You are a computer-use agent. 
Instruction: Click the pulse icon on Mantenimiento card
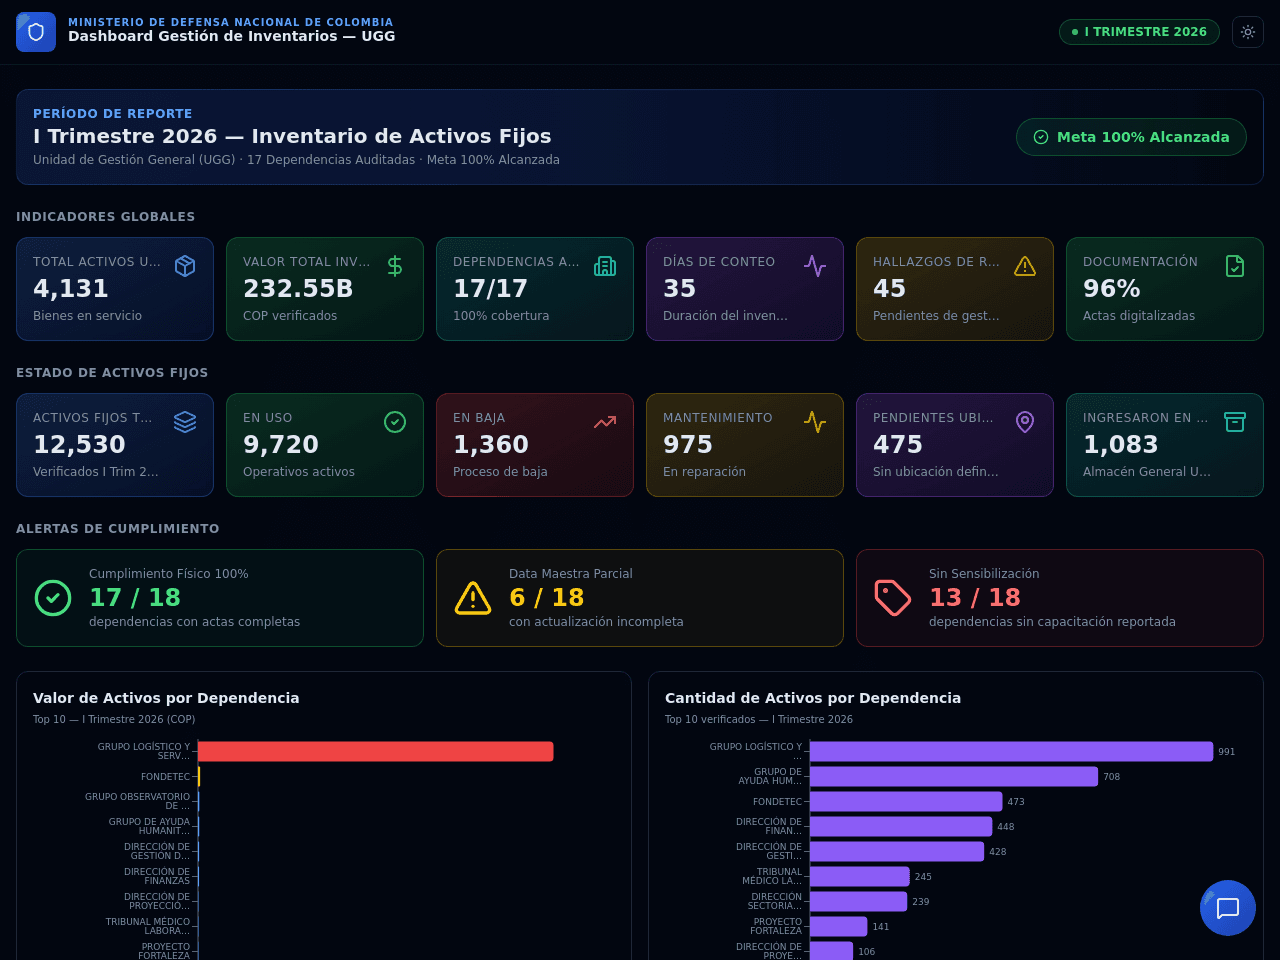click(x=815, y=422)
